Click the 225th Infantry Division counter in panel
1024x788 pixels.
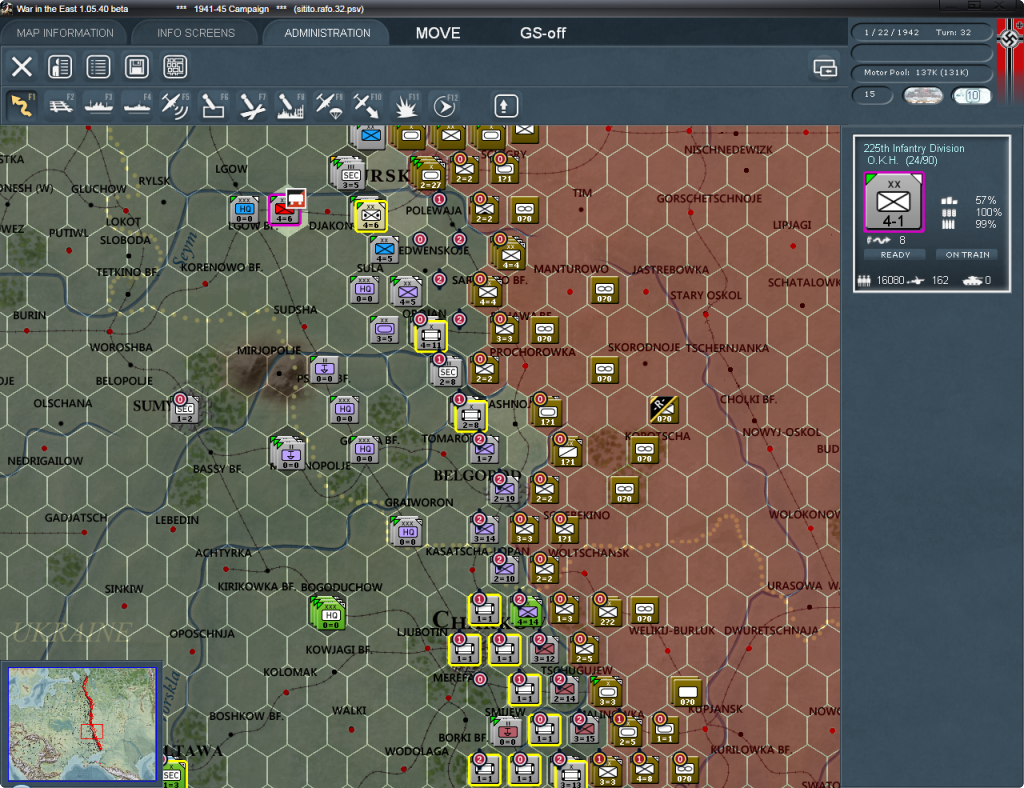click(x=893, y=202)
